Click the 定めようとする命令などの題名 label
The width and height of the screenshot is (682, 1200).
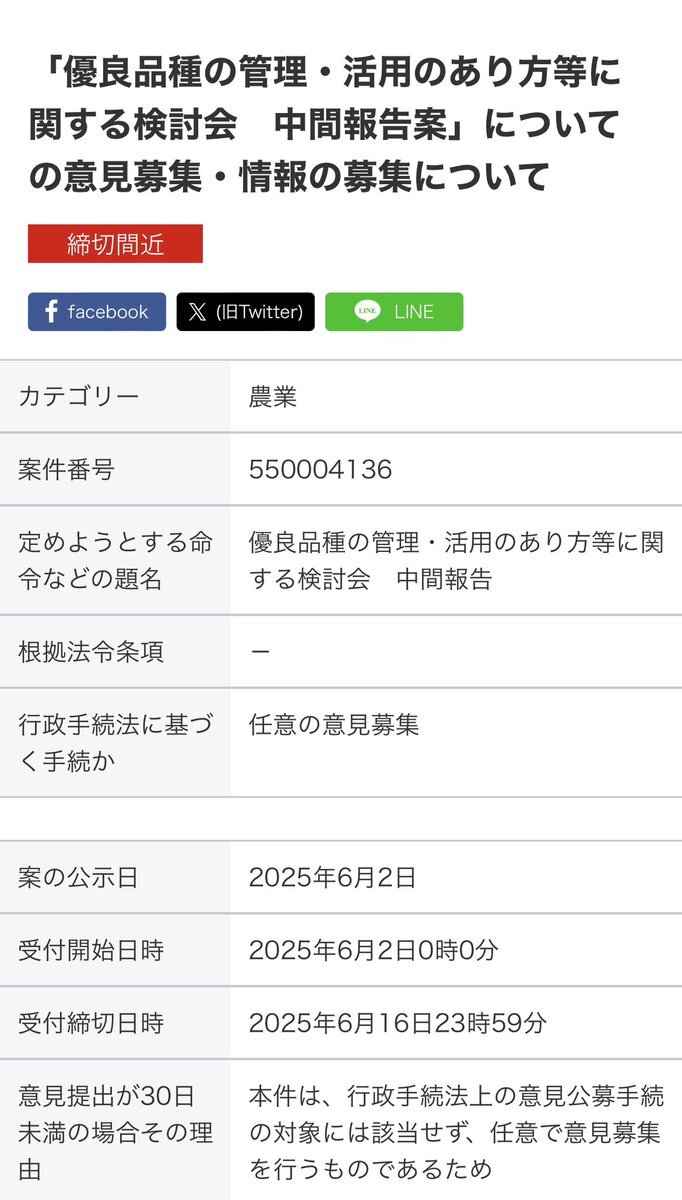(115, 561)
